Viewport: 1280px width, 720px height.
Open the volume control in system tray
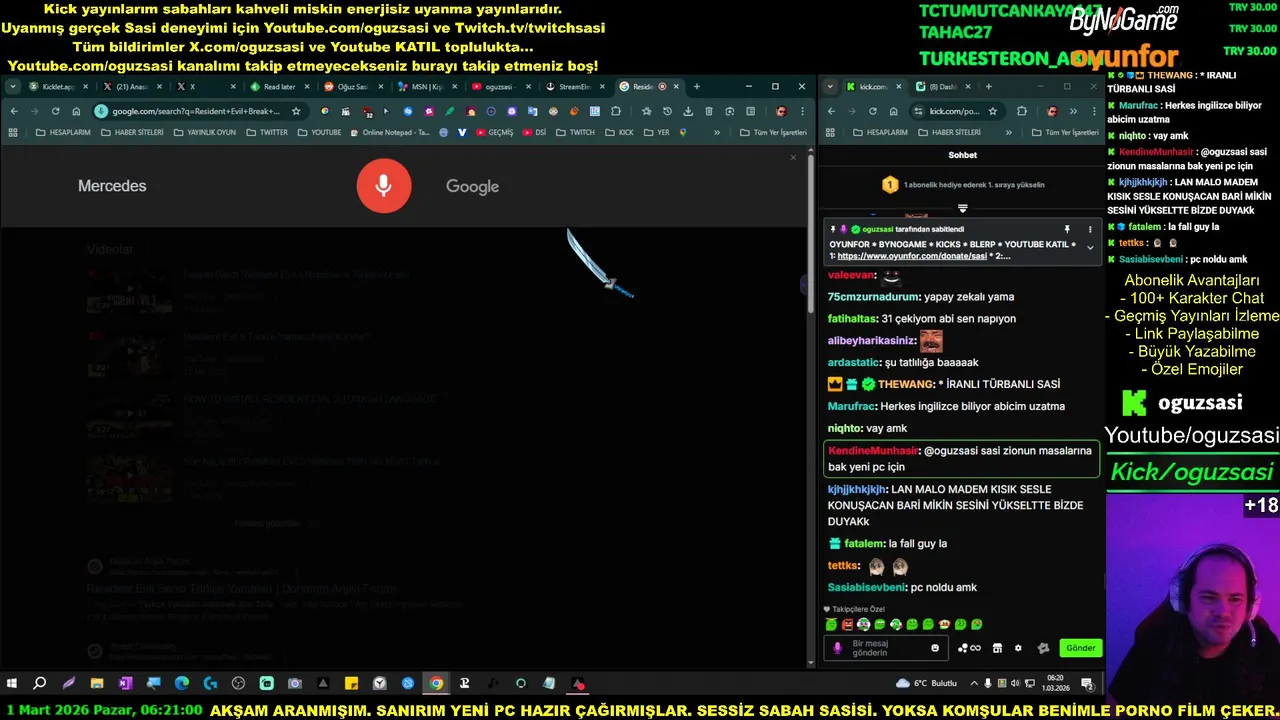click(x=1015, y=684)
